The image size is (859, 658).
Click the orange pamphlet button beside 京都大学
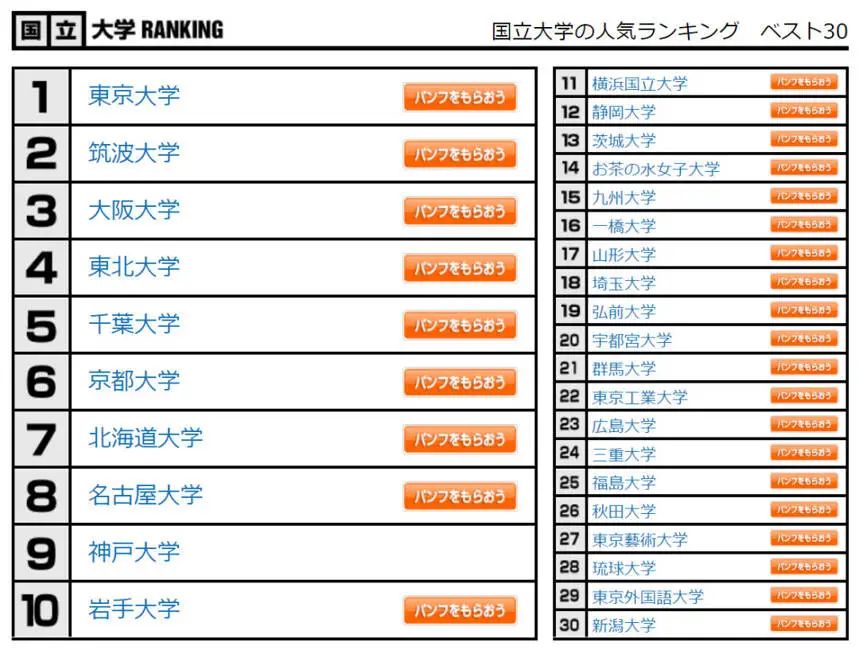click(460, 382)
